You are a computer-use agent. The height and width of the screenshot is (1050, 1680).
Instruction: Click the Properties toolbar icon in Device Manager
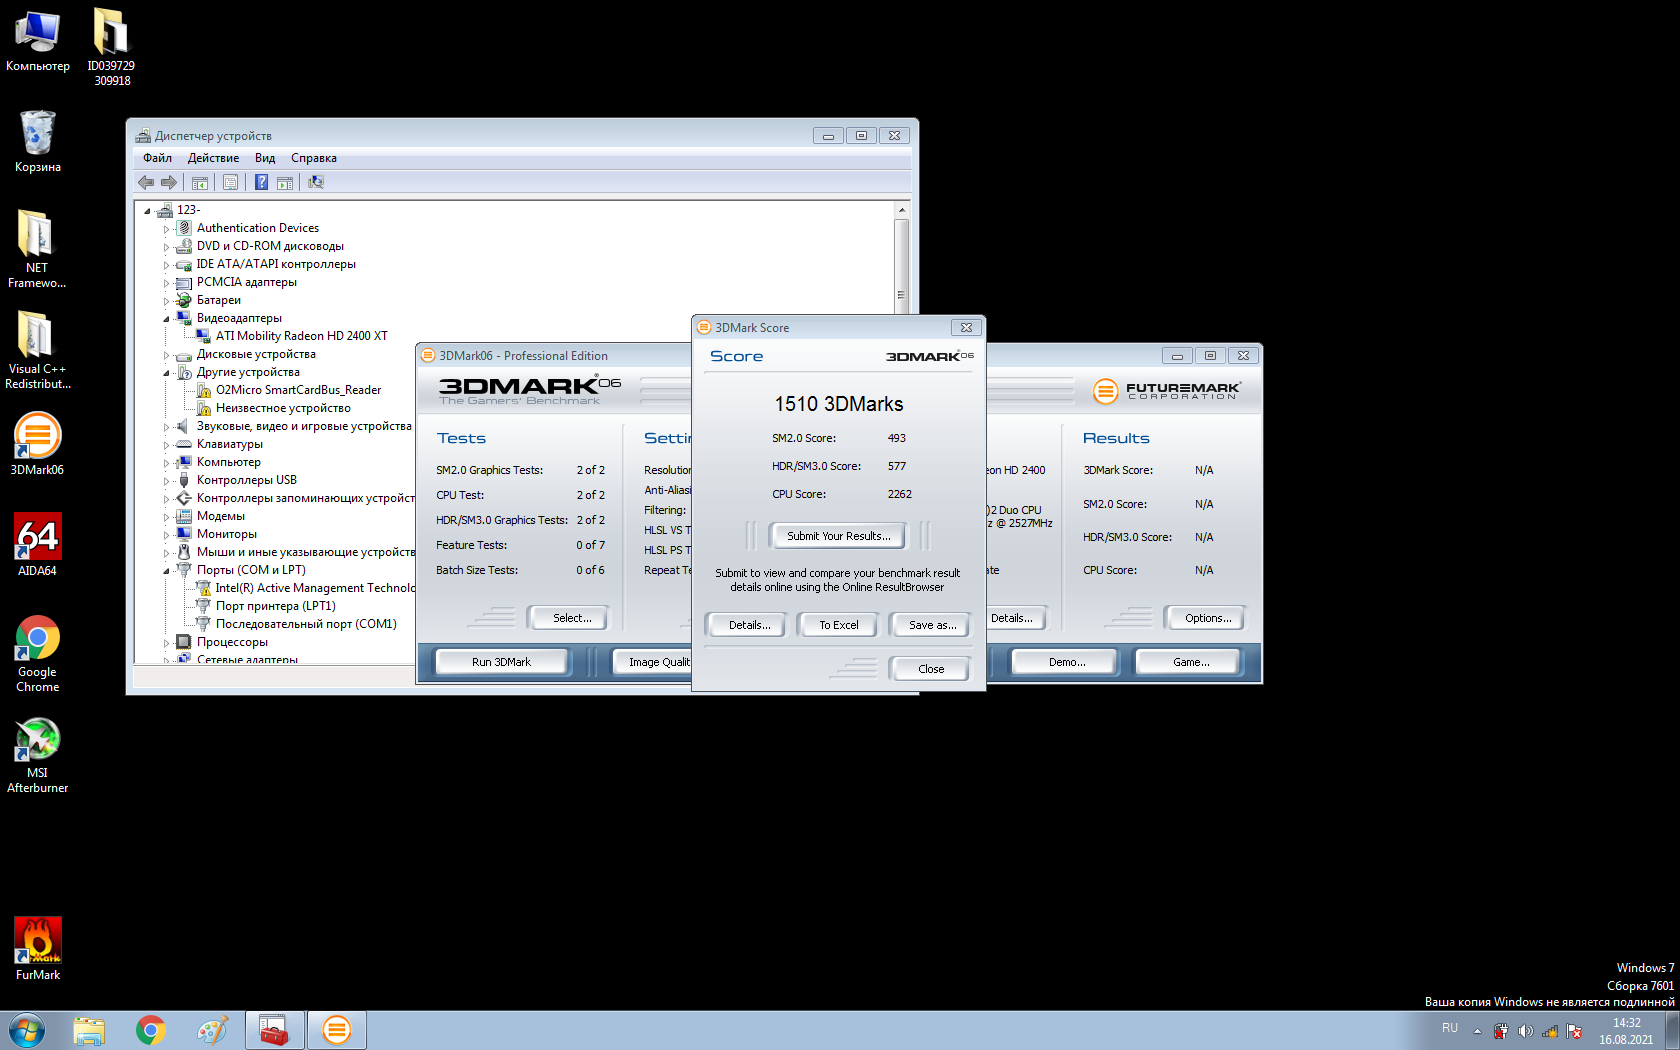230,182
